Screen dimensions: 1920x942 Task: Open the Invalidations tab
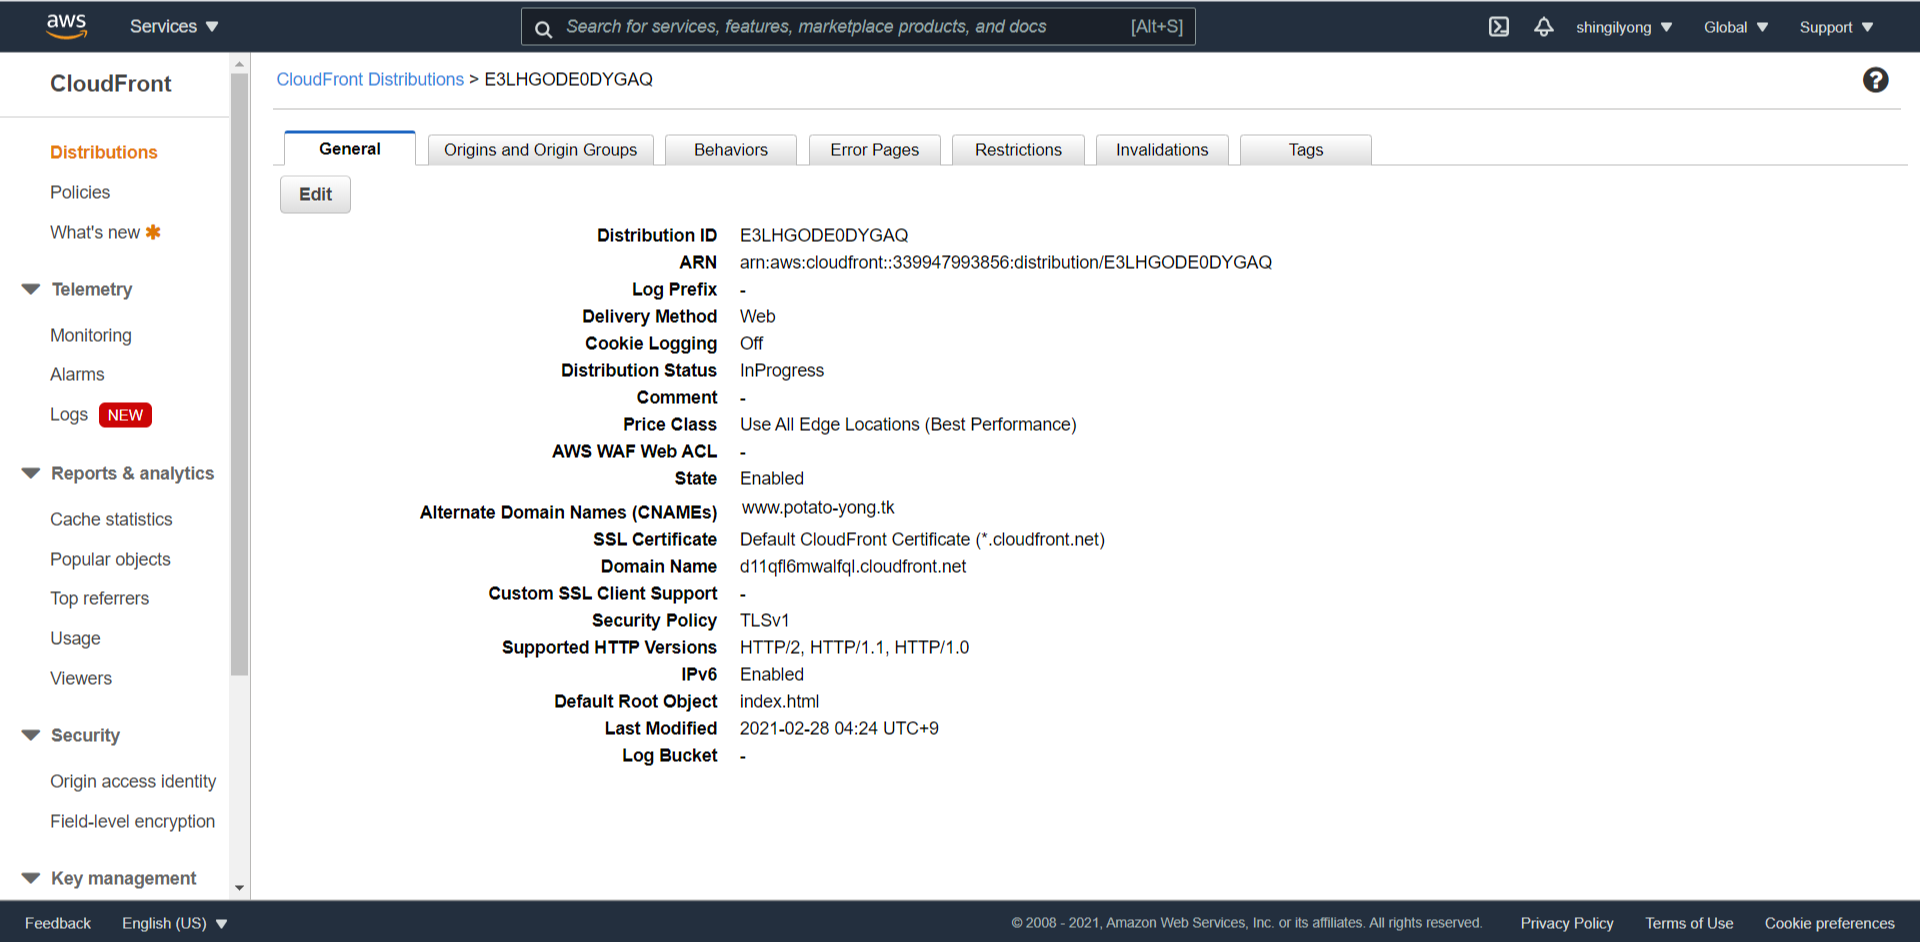point(1162,150)
